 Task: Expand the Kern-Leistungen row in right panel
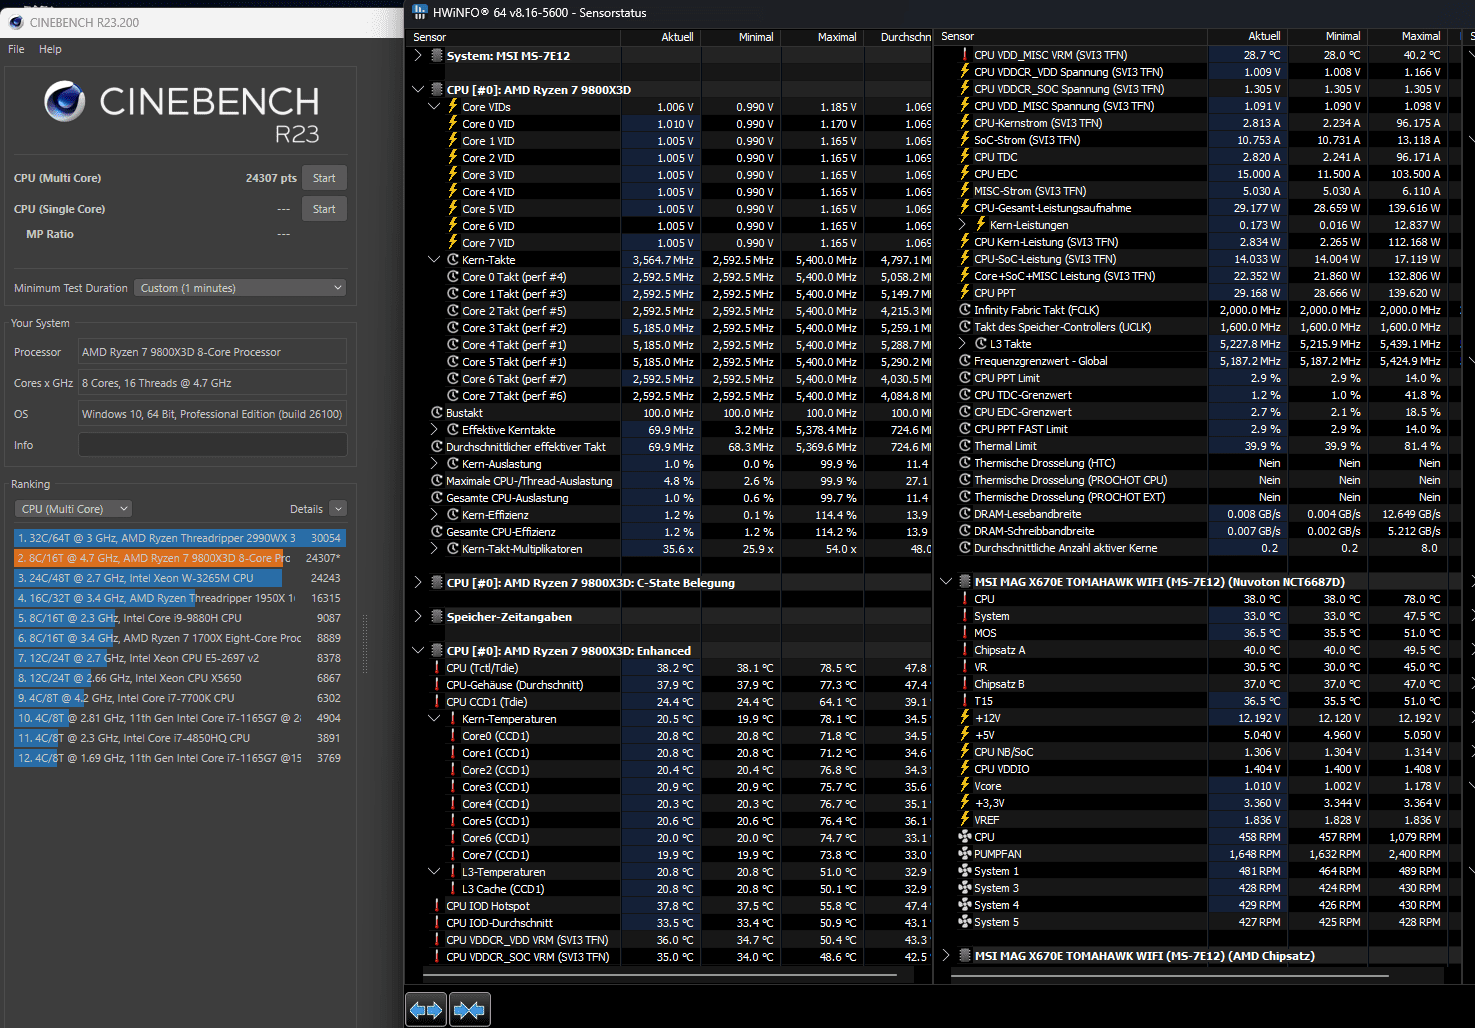tap(962, 225)
